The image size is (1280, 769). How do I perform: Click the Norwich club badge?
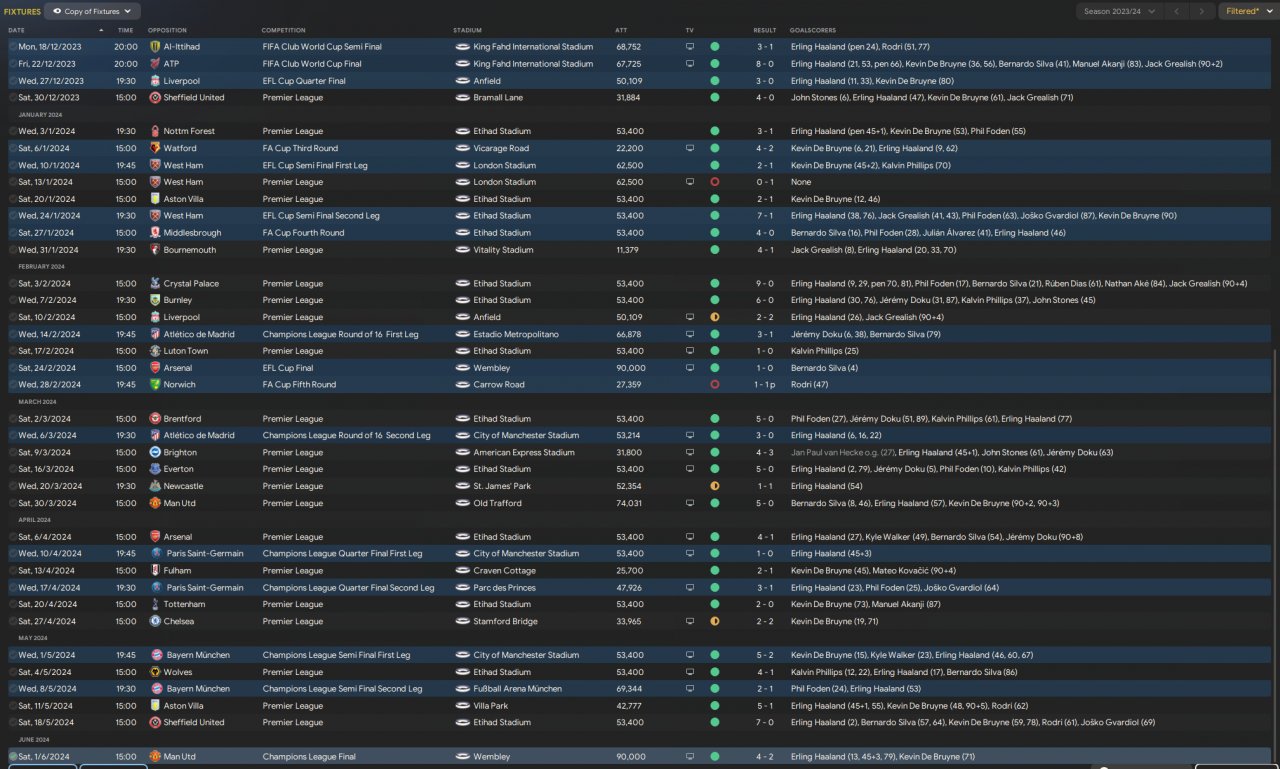pyautogui.click(x=155, y=385)
